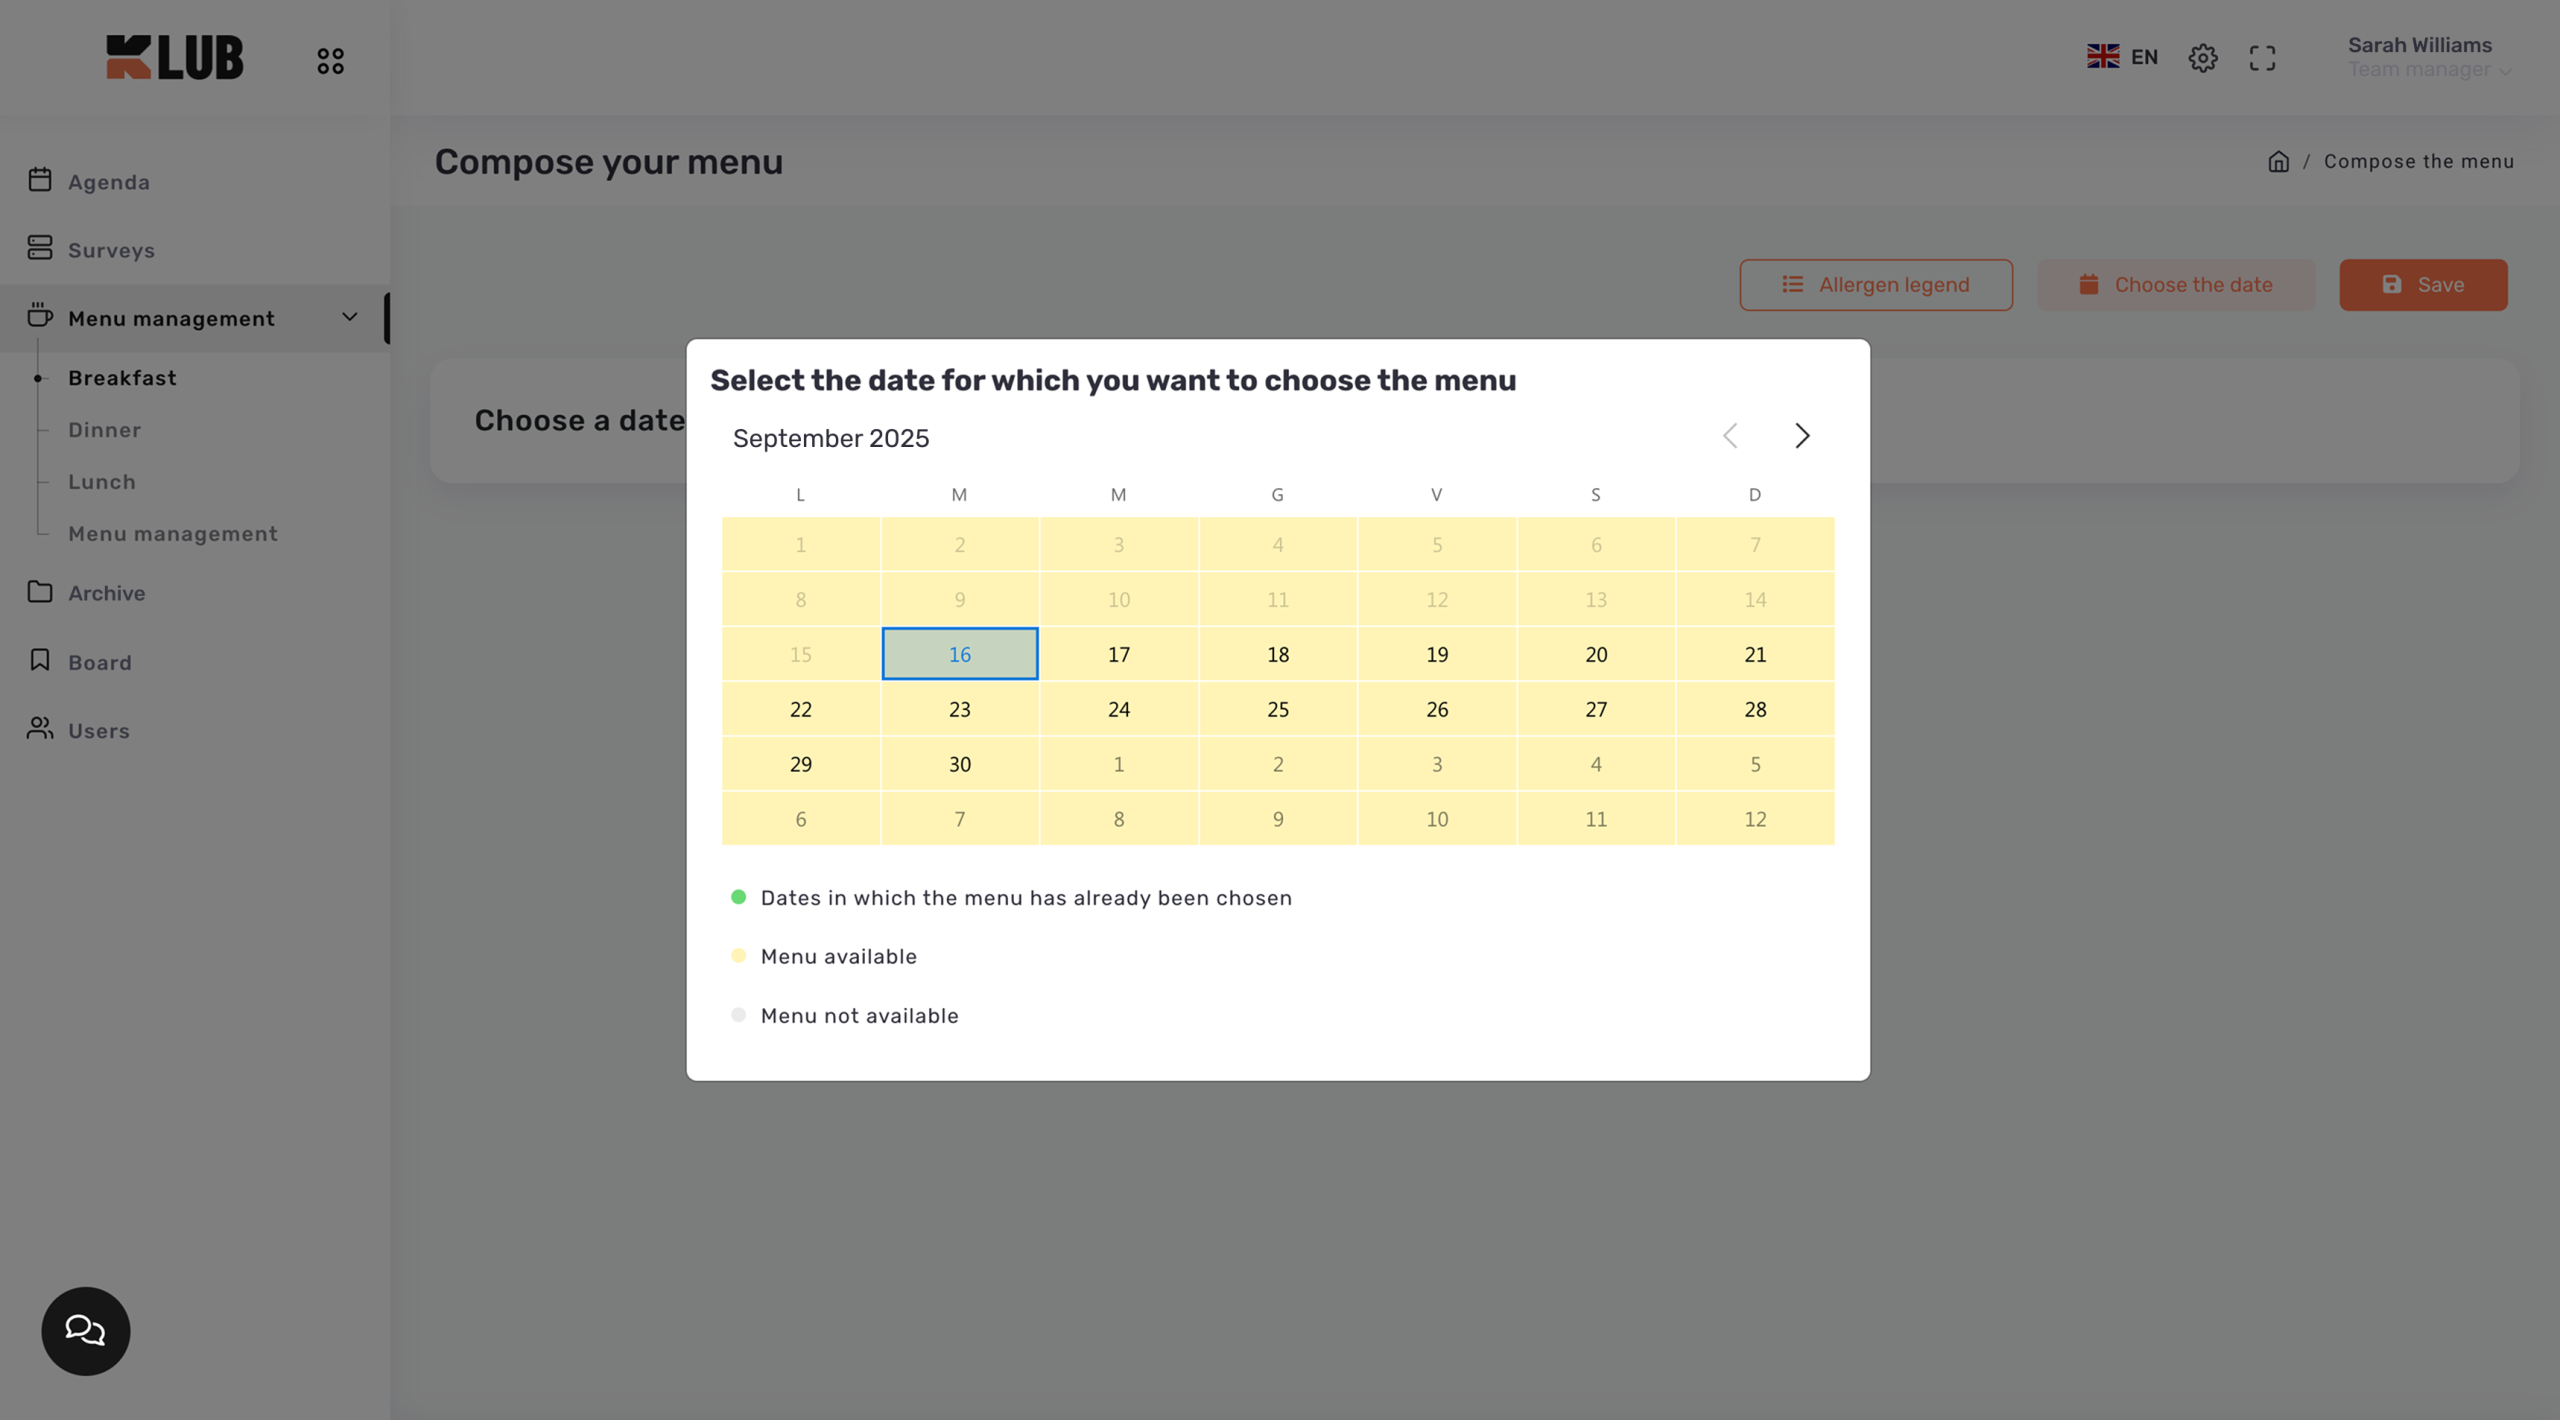The height and width of the screenshot is (1420, 2560).
Task: Select the Dinner submenu item
Action: pyautogui.click(x=104, y=430)
